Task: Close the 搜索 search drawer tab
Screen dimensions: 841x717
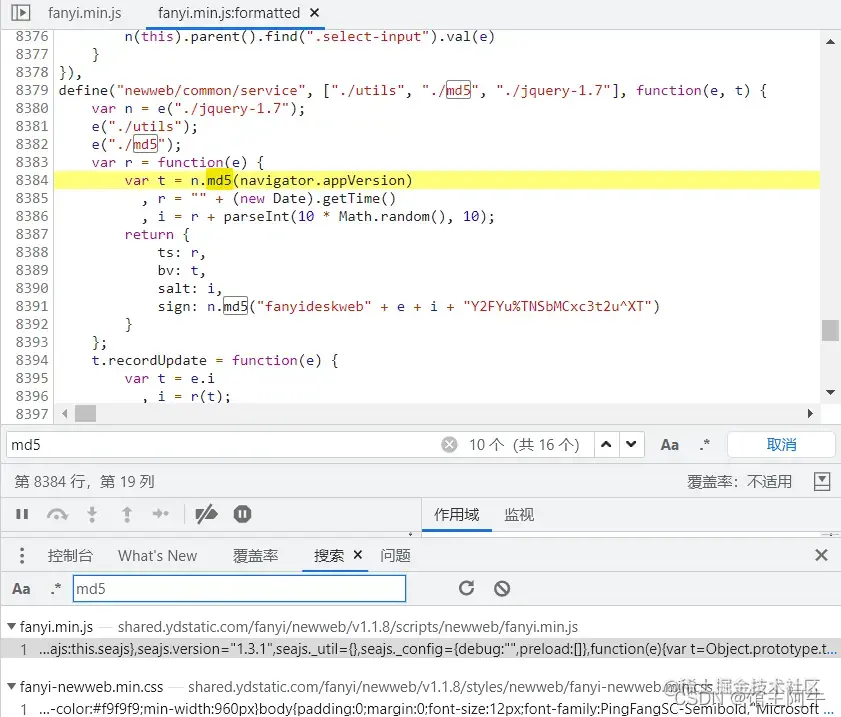Action: 358,555
